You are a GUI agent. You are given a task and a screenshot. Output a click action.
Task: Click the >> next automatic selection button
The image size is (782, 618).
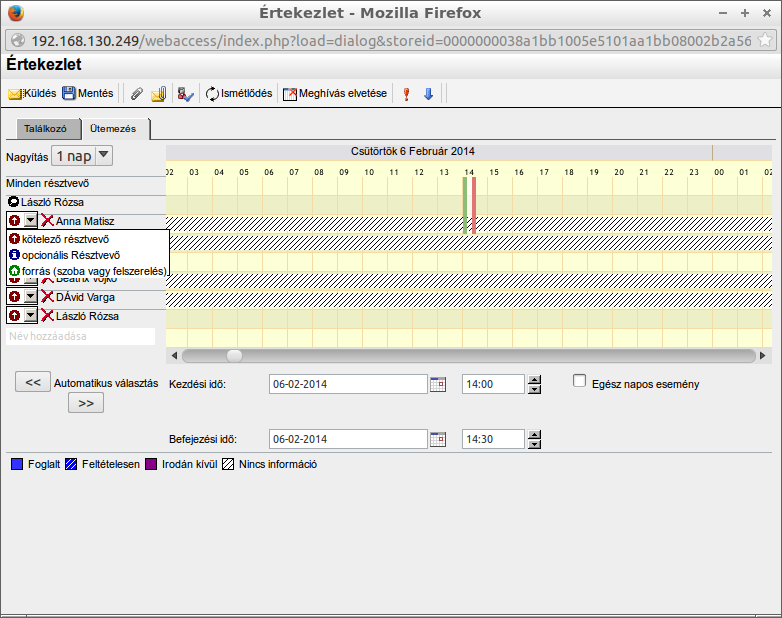tap(86, 403)
